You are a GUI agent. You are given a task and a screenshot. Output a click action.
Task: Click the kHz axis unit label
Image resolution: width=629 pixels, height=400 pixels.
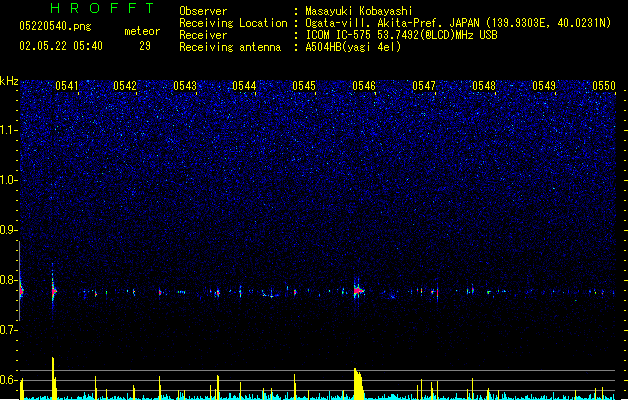tap(9, 81)
